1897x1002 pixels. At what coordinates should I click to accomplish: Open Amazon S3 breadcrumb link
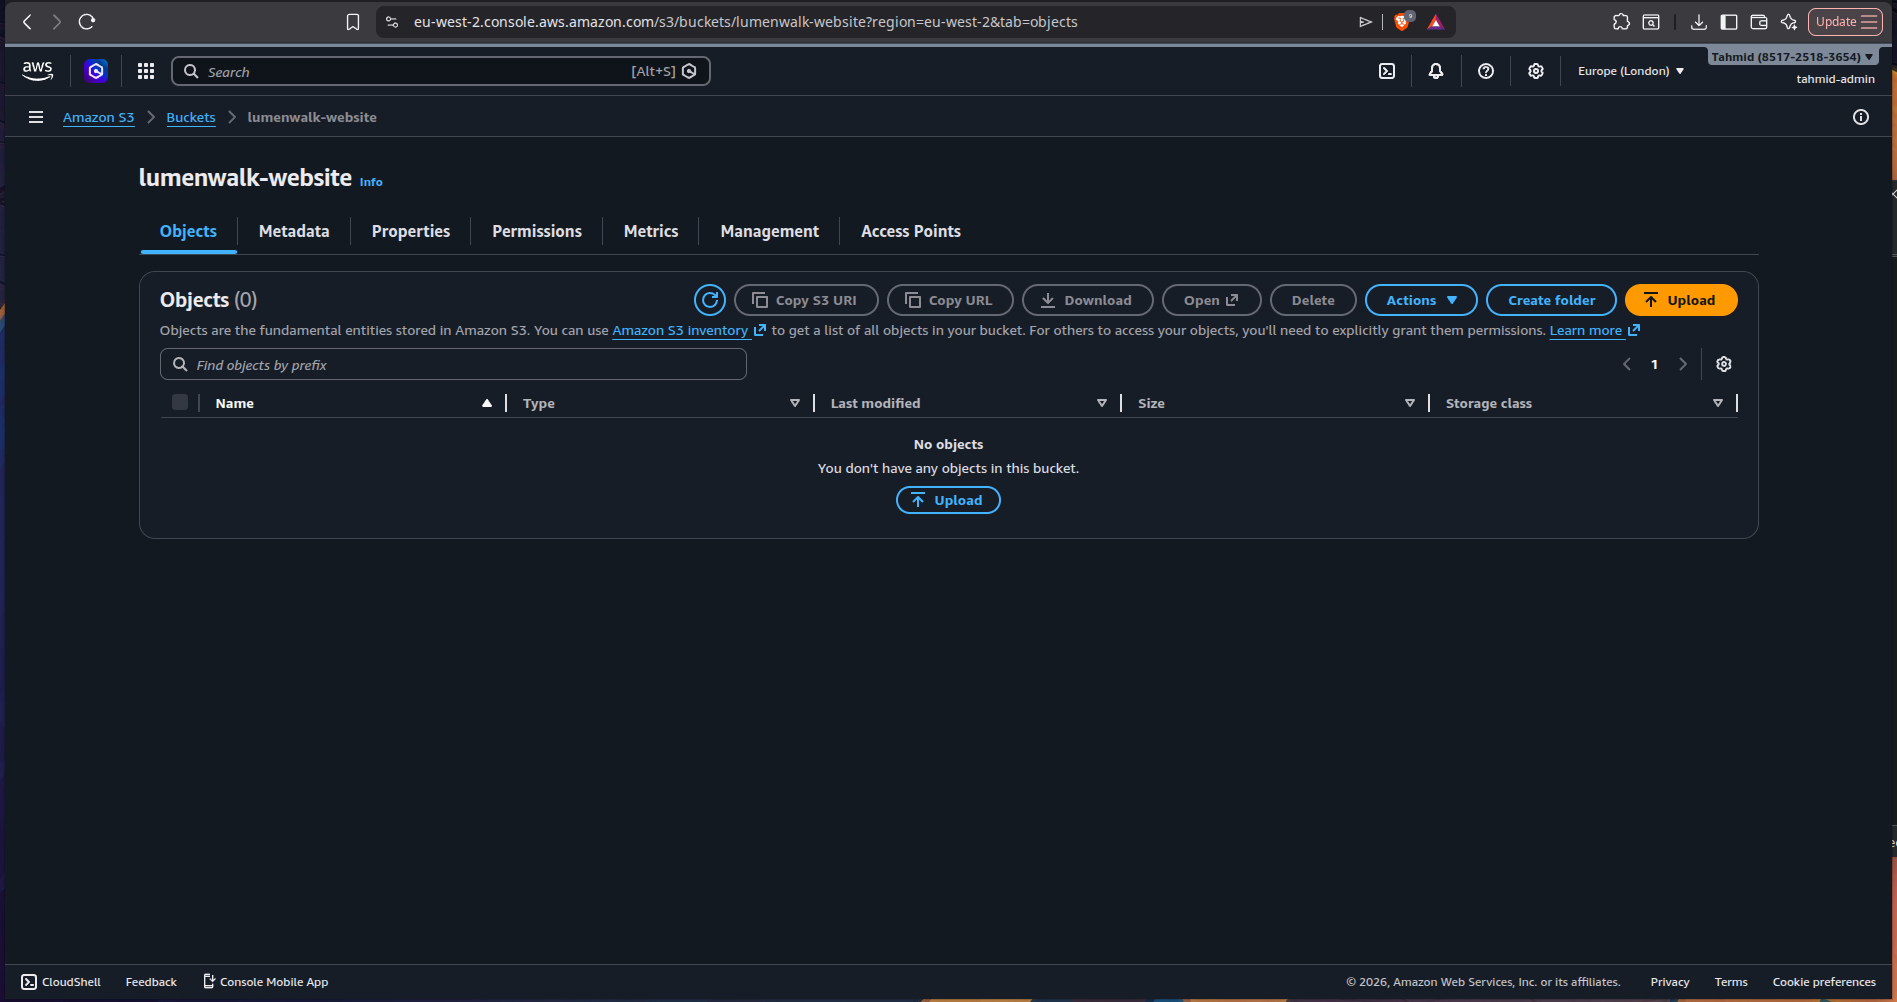click(x=98, y=117)
